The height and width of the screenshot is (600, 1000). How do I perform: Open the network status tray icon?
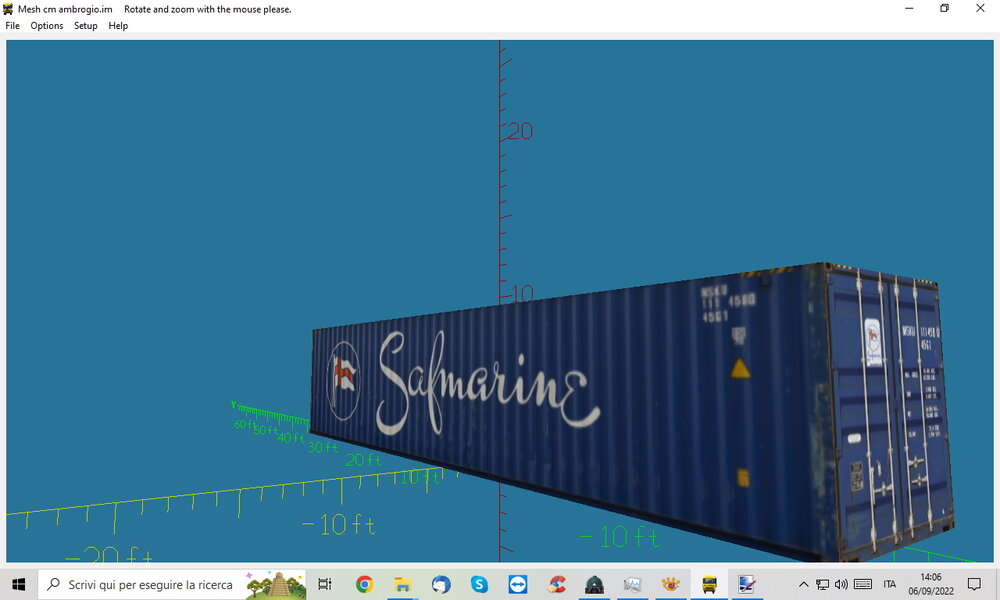(823, 584)
